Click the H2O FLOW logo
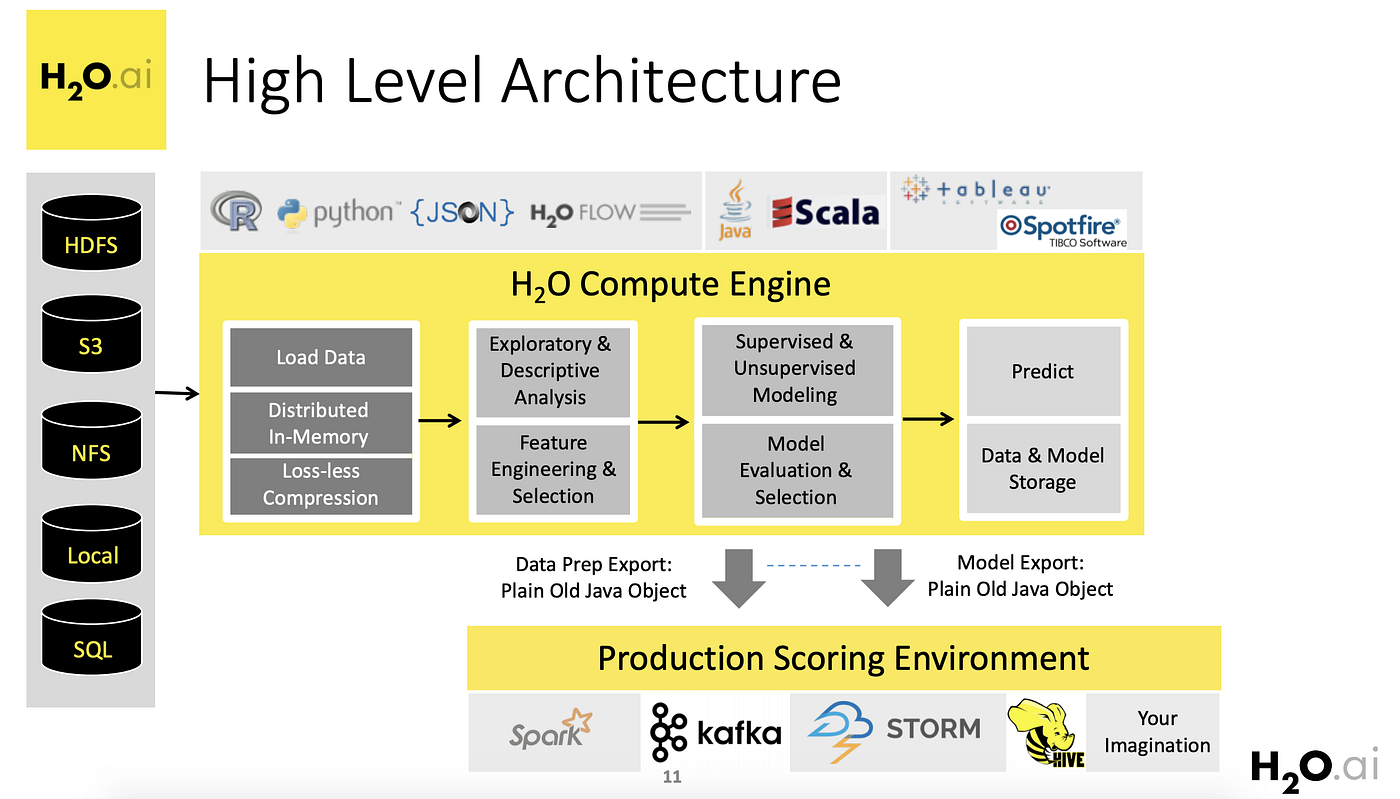 (610, 212)
